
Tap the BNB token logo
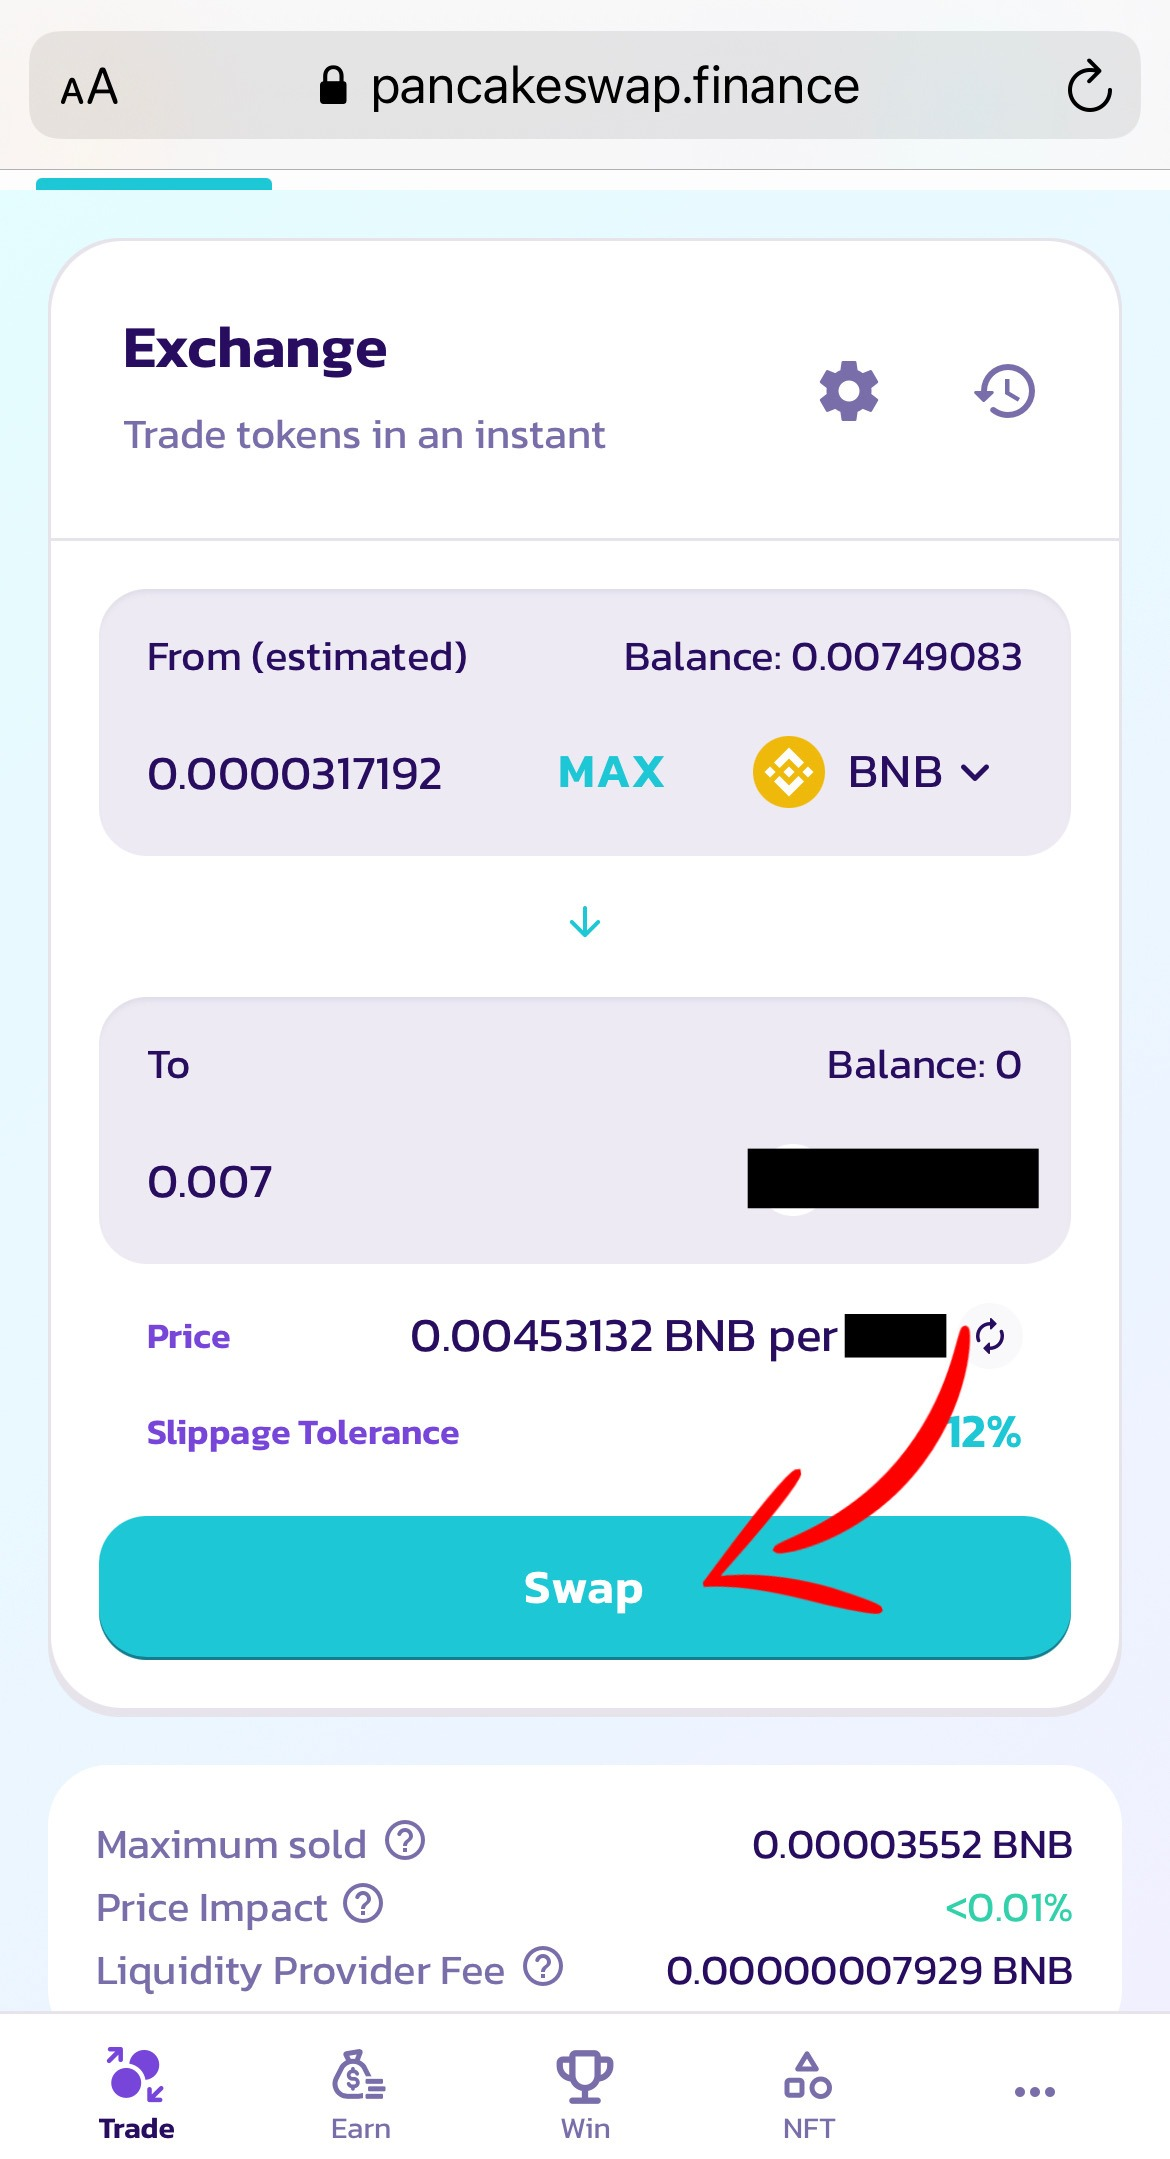788,772
